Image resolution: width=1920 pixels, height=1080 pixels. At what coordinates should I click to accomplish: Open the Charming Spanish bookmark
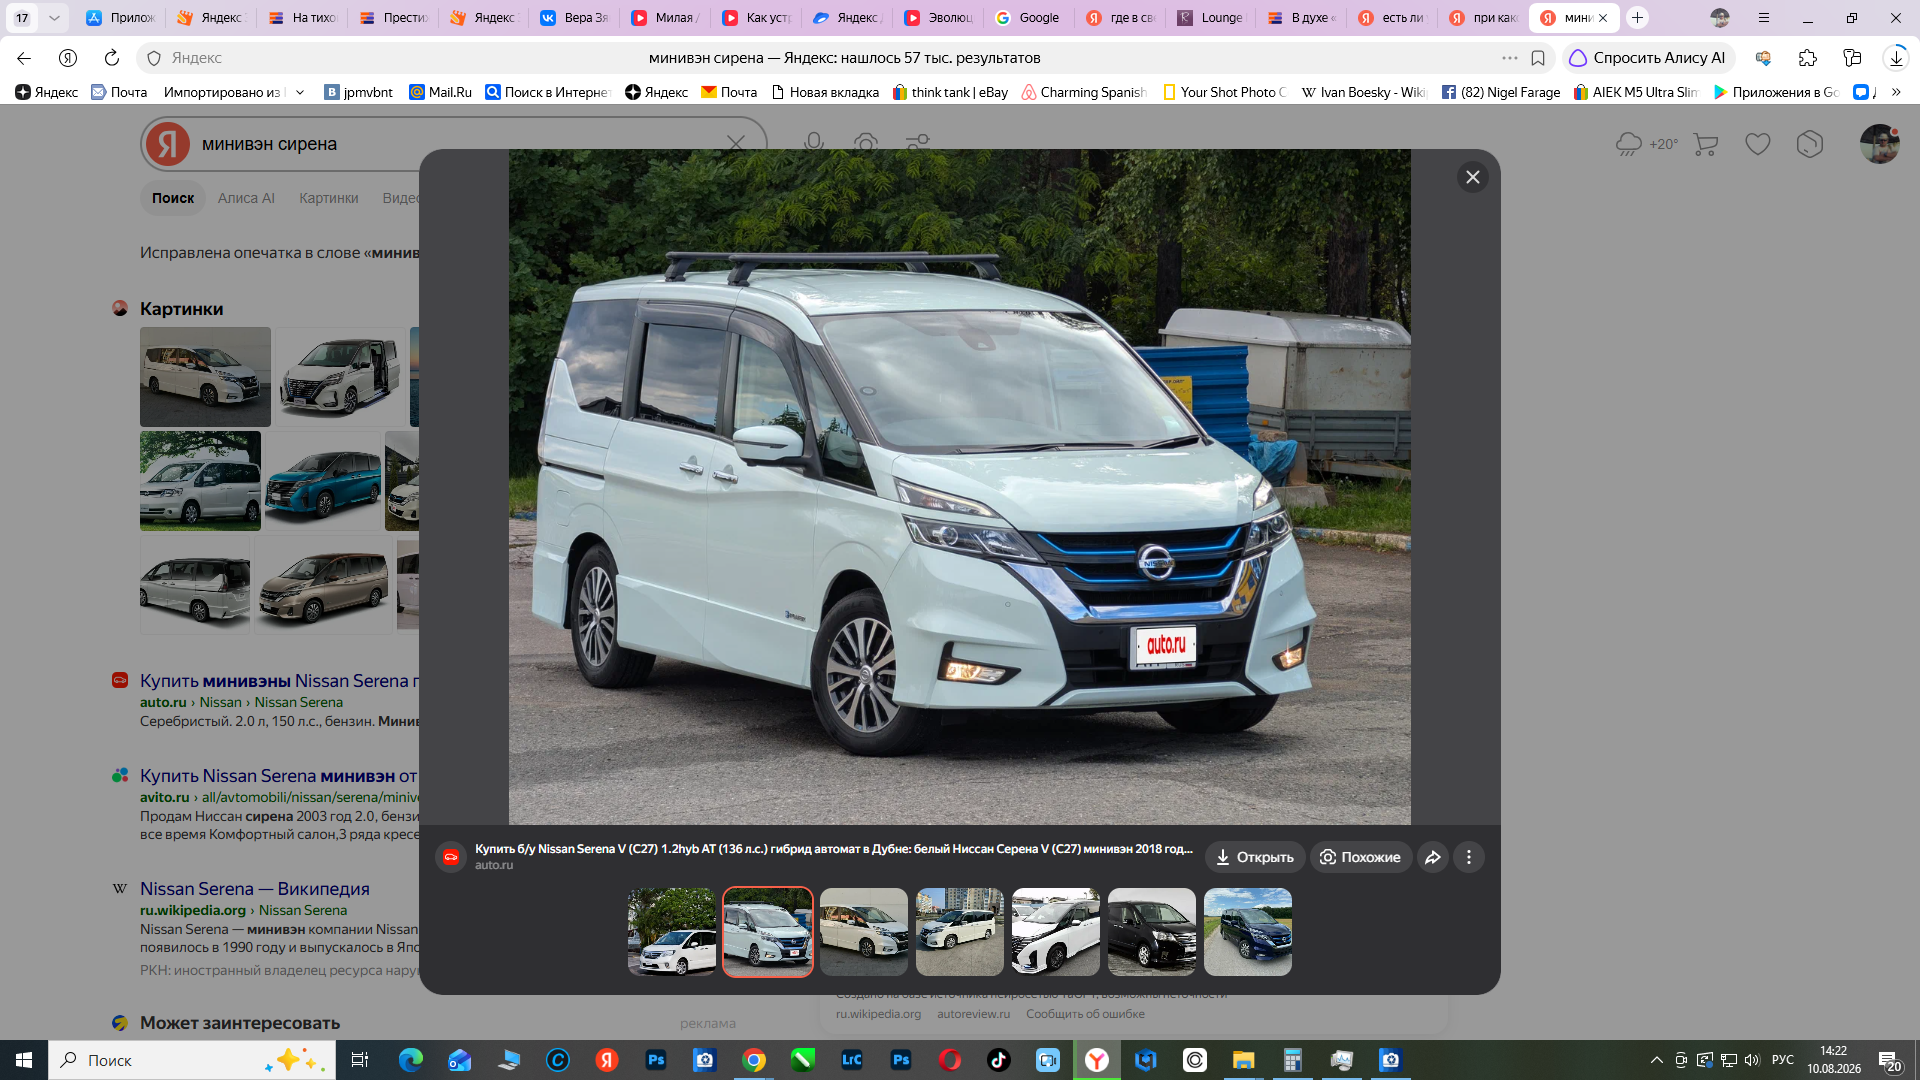(x=1083, y=92)
